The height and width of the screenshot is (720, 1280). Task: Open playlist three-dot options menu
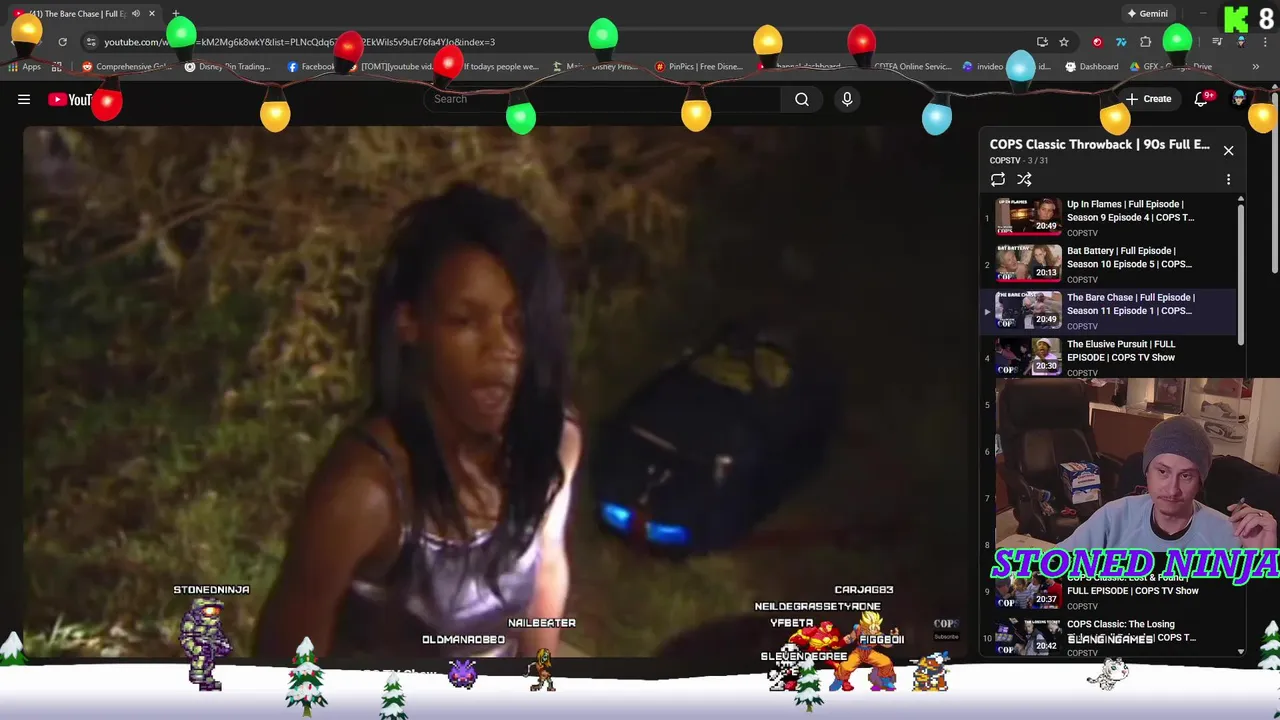pyautogui.click(x=1229, y=180)
